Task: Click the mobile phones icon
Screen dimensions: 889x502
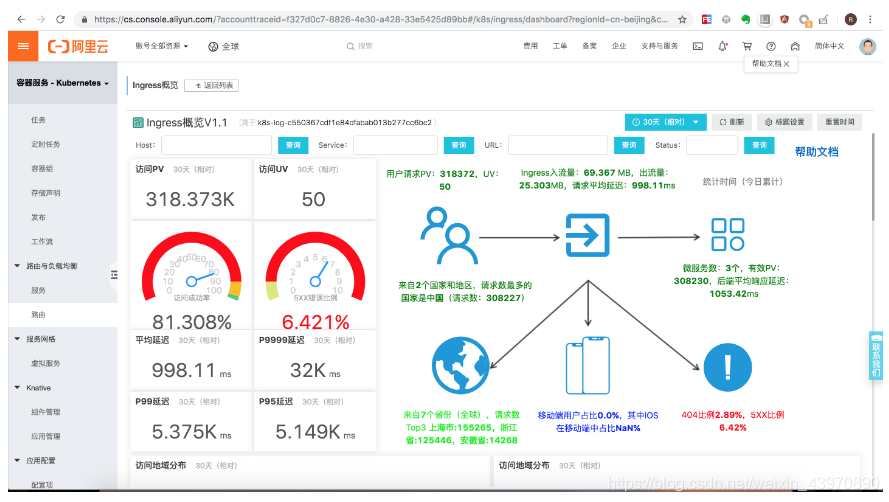Action: pos(587,365)
